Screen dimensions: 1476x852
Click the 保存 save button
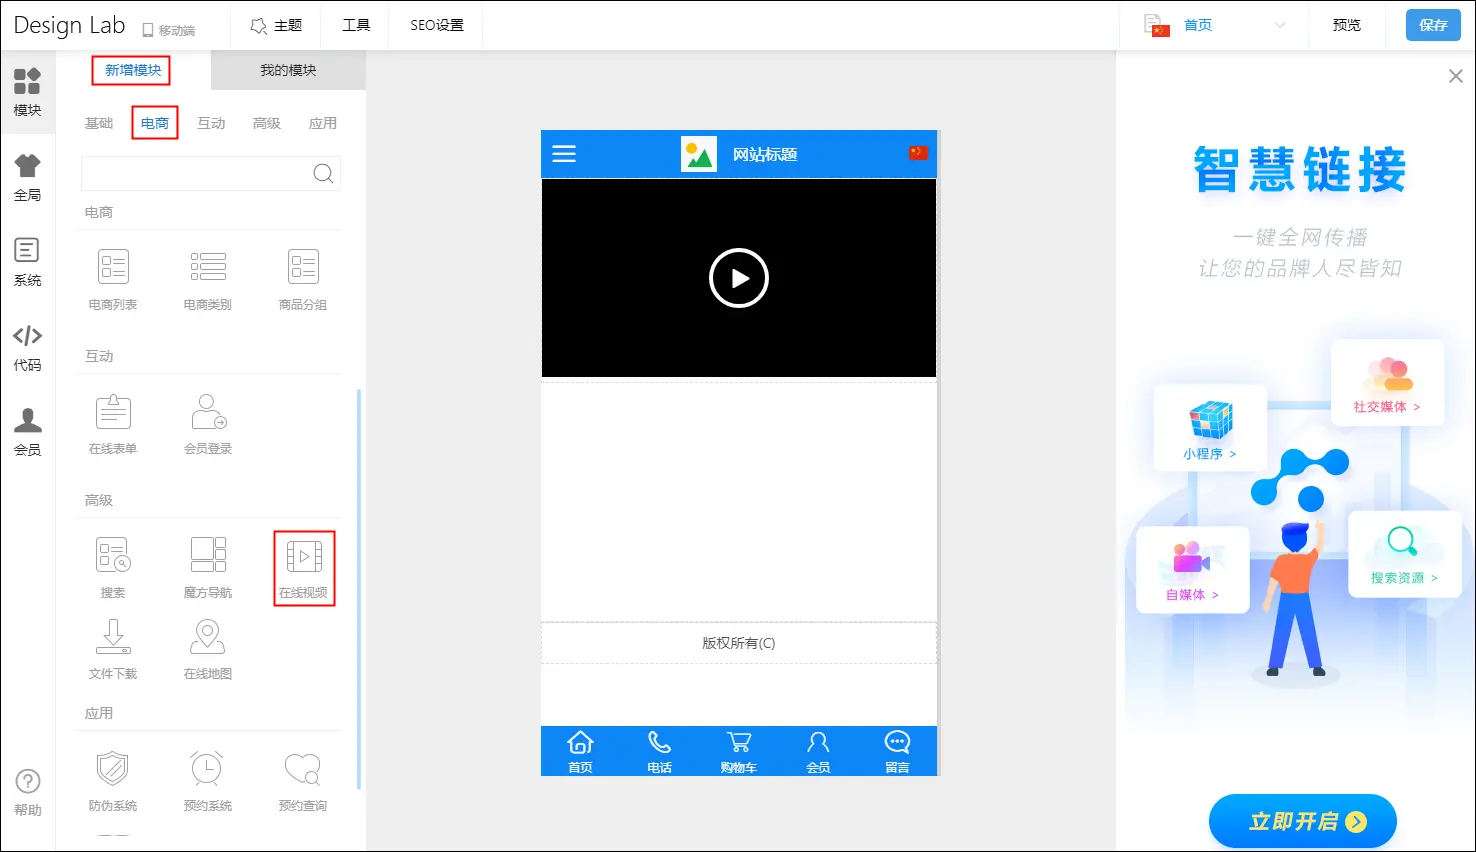1432,25
